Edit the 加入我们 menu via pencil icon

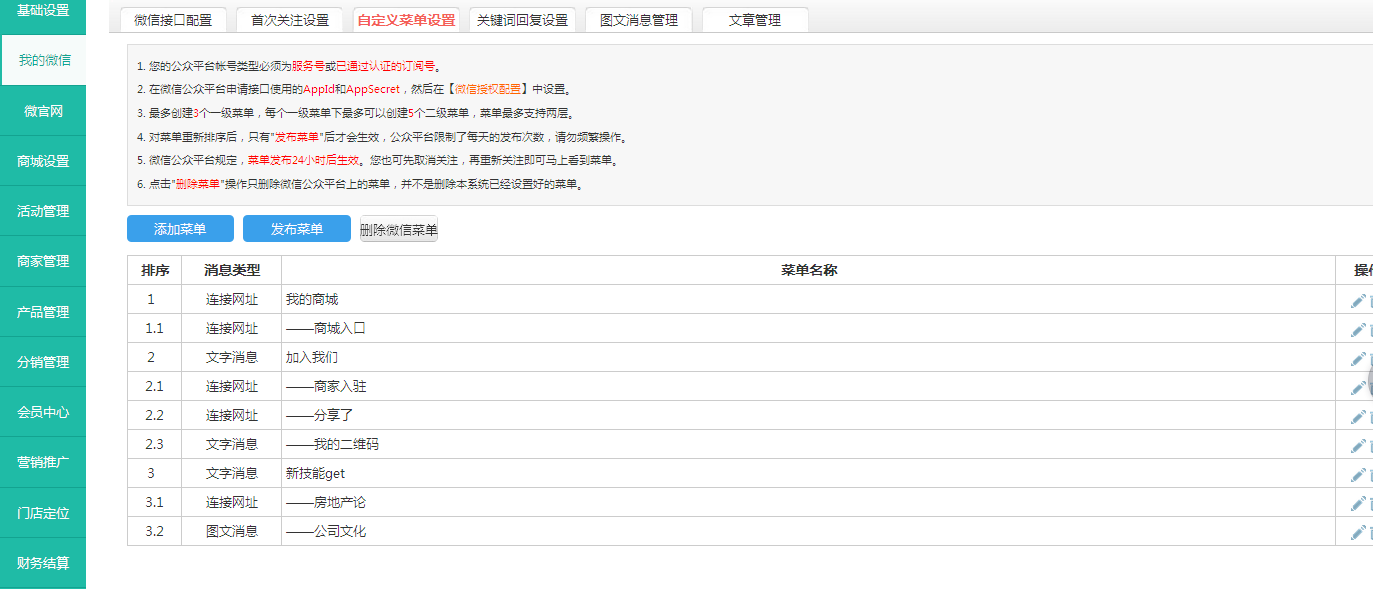[x=1357, y=359]
